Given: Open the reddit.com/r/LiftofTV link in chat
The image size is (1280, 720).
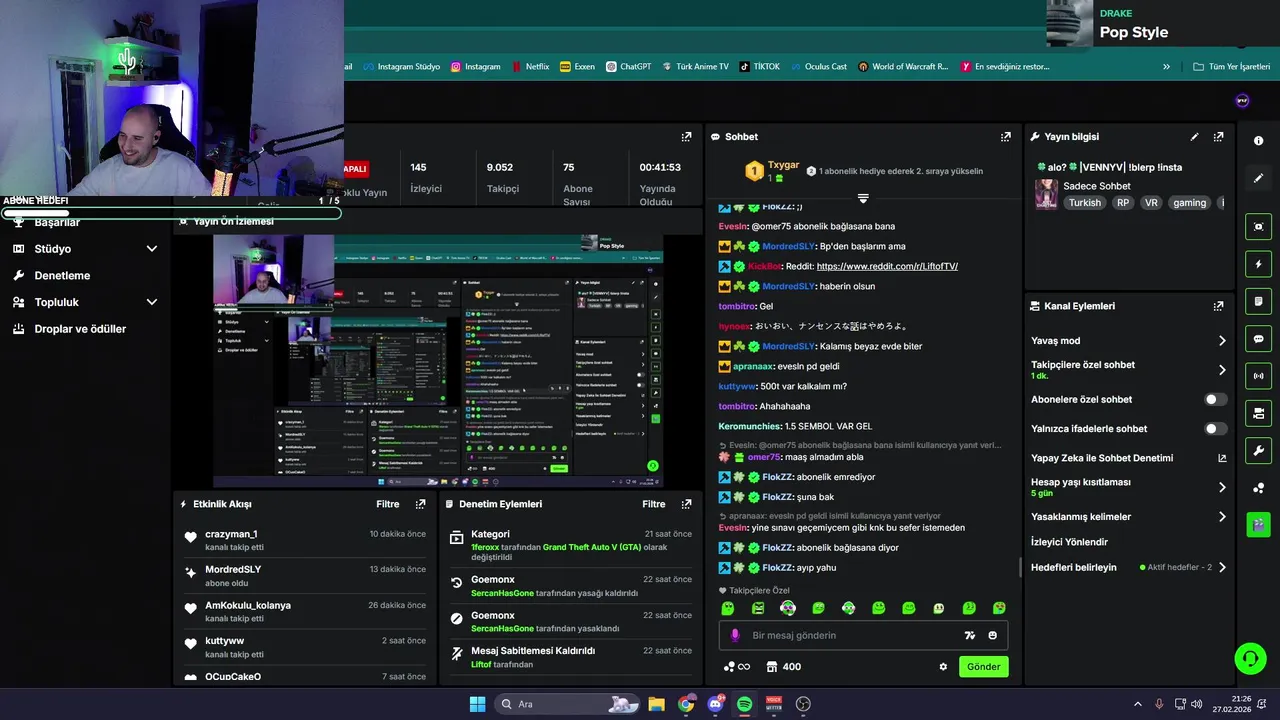Looking at the screenshot, I should click(x=887, y=266).
